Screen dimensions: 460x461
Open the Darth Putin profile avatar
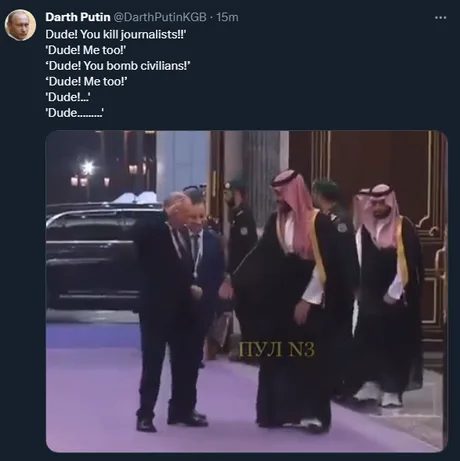coord(20,25)
